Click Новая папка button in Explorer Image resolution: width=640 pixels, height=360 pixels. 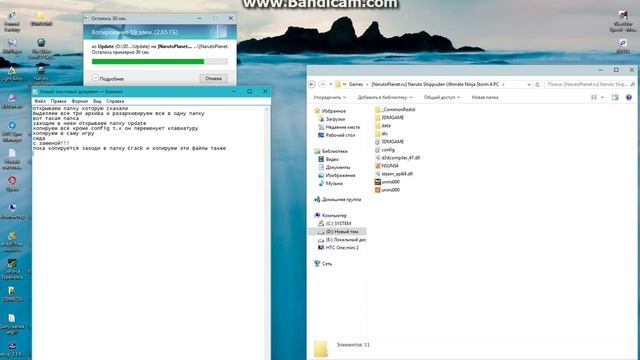pos(485,98)
